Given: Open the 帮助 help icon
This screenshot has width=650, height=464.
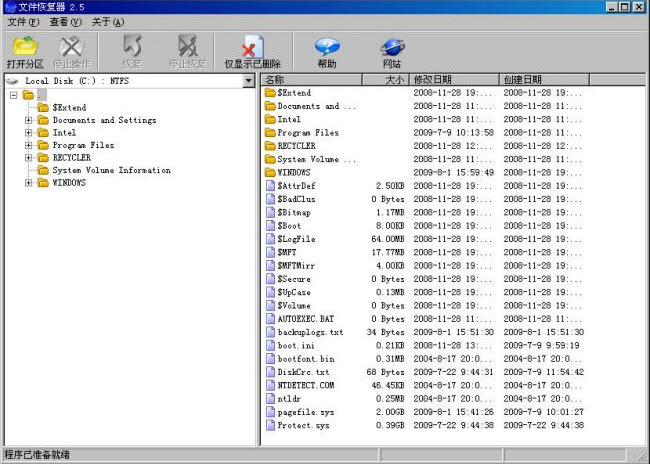Looking at the screenshot, I should pyautogui.click(x=327, y=46).
